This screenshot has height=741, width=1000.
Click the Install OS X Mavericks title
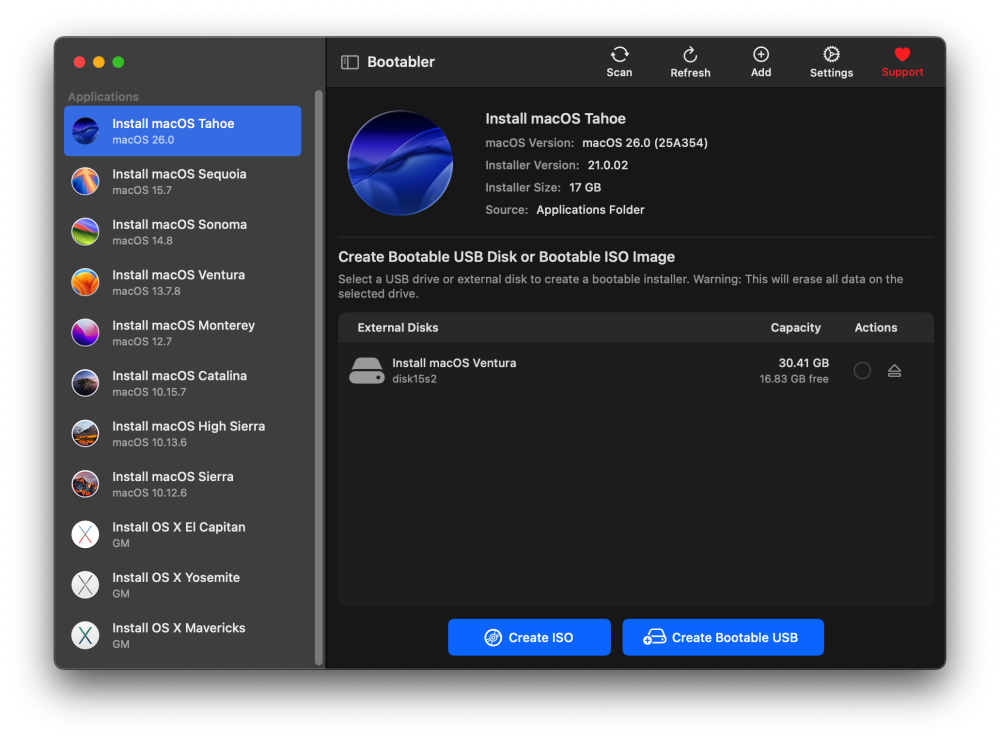click(179, 627)
